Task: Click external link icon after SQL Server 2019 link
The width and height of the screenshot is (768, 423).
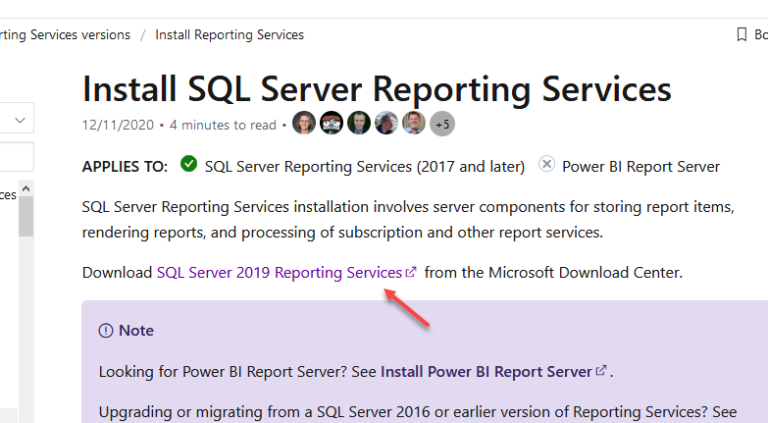Action: (411, 272)
